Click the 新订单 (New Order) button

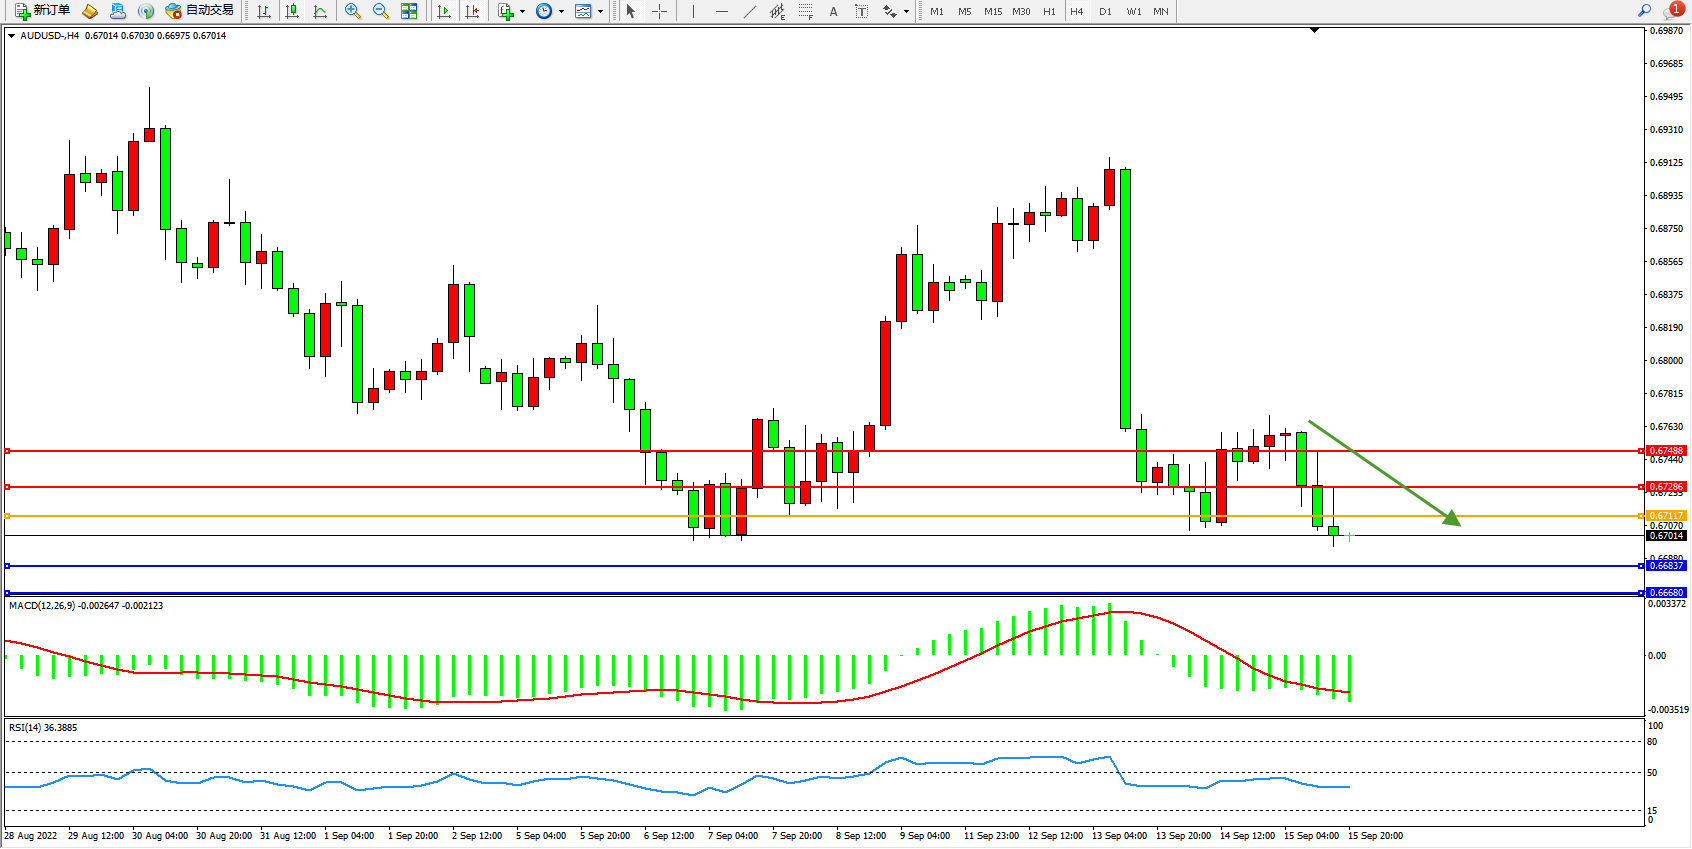pos(43,11)
